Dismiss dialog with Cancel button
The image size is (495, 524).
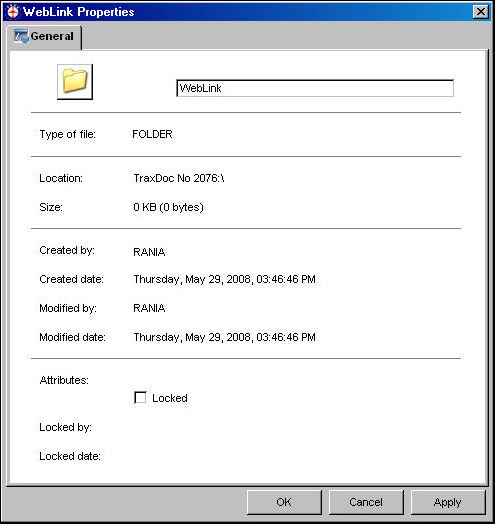(x=366, y=502)
